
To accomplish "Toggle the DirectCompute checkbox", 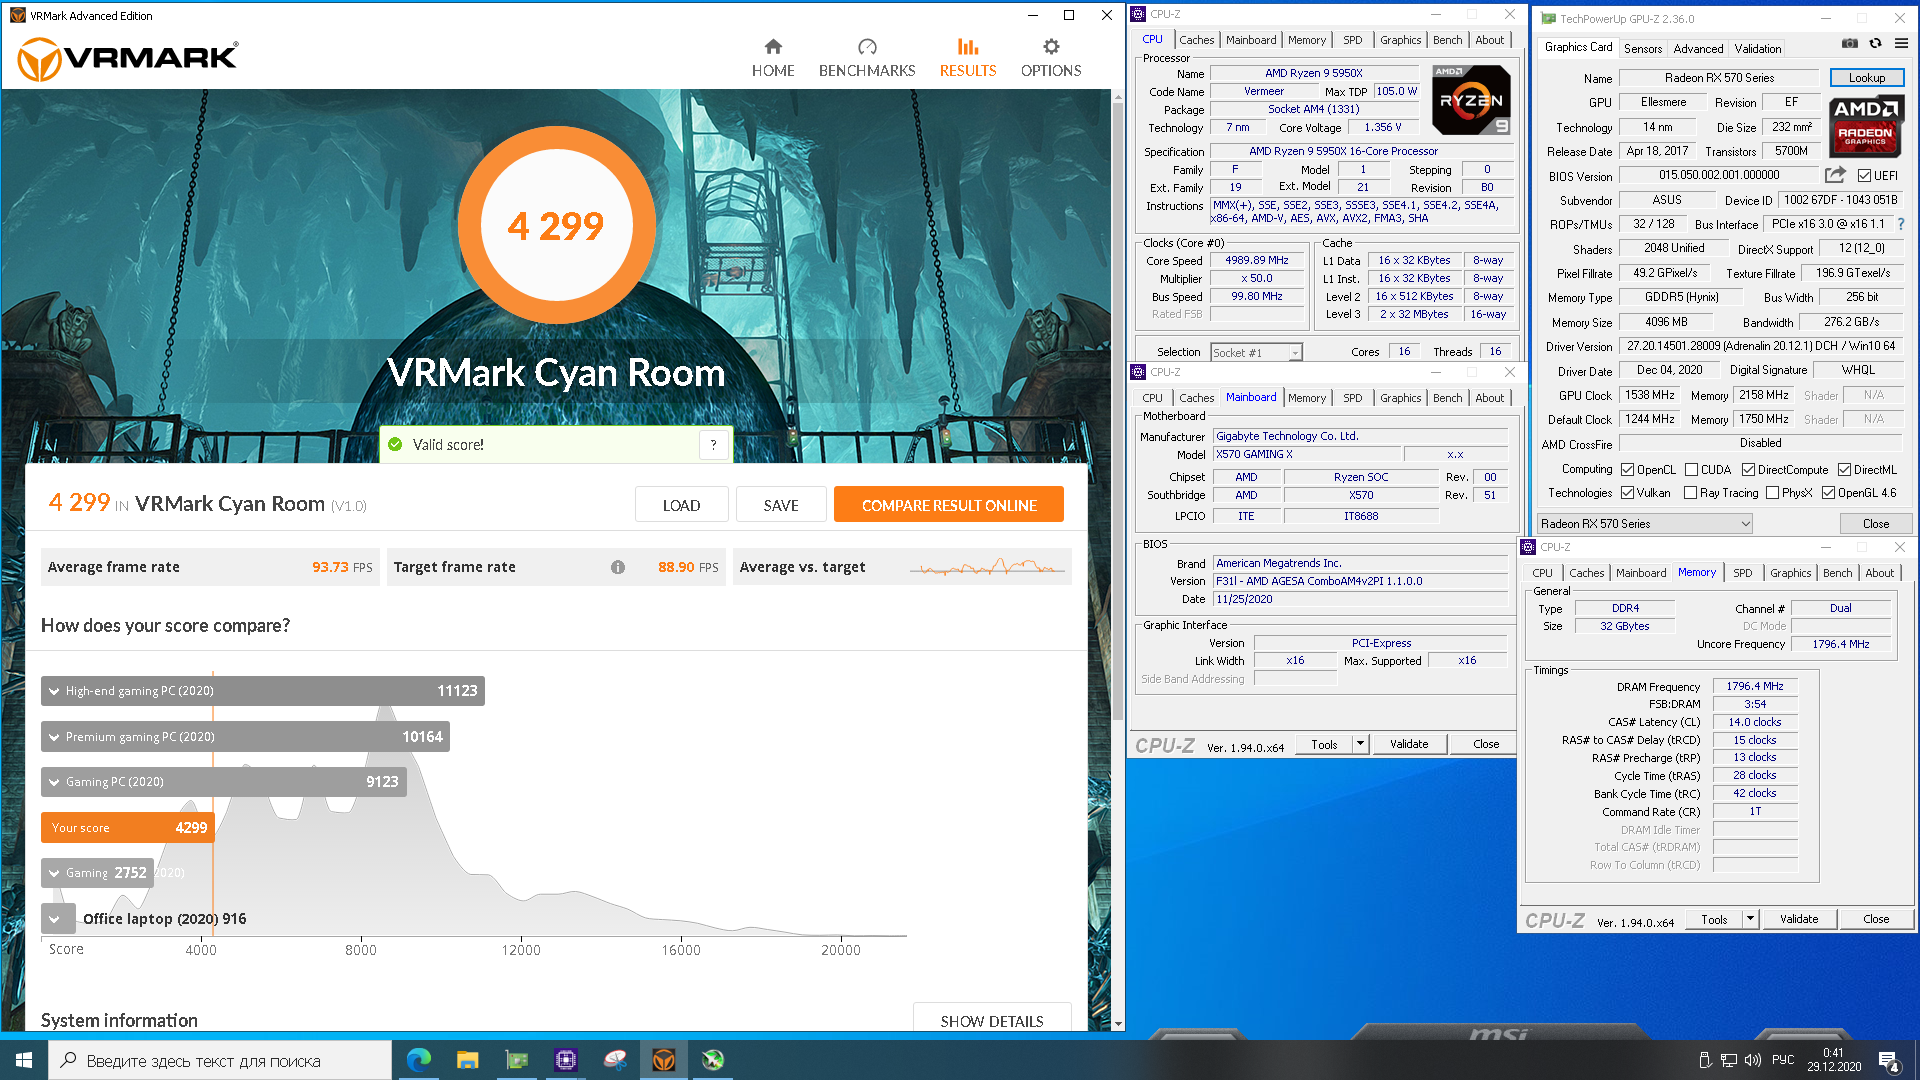I will [1748, 470].
